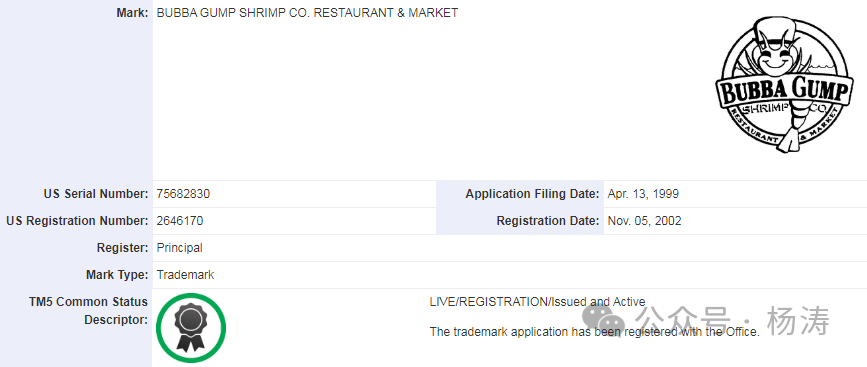The width and height of the screenshot is (867, 367).
Task: Select the US Serial Number 75682830
Action: (183, 194)
